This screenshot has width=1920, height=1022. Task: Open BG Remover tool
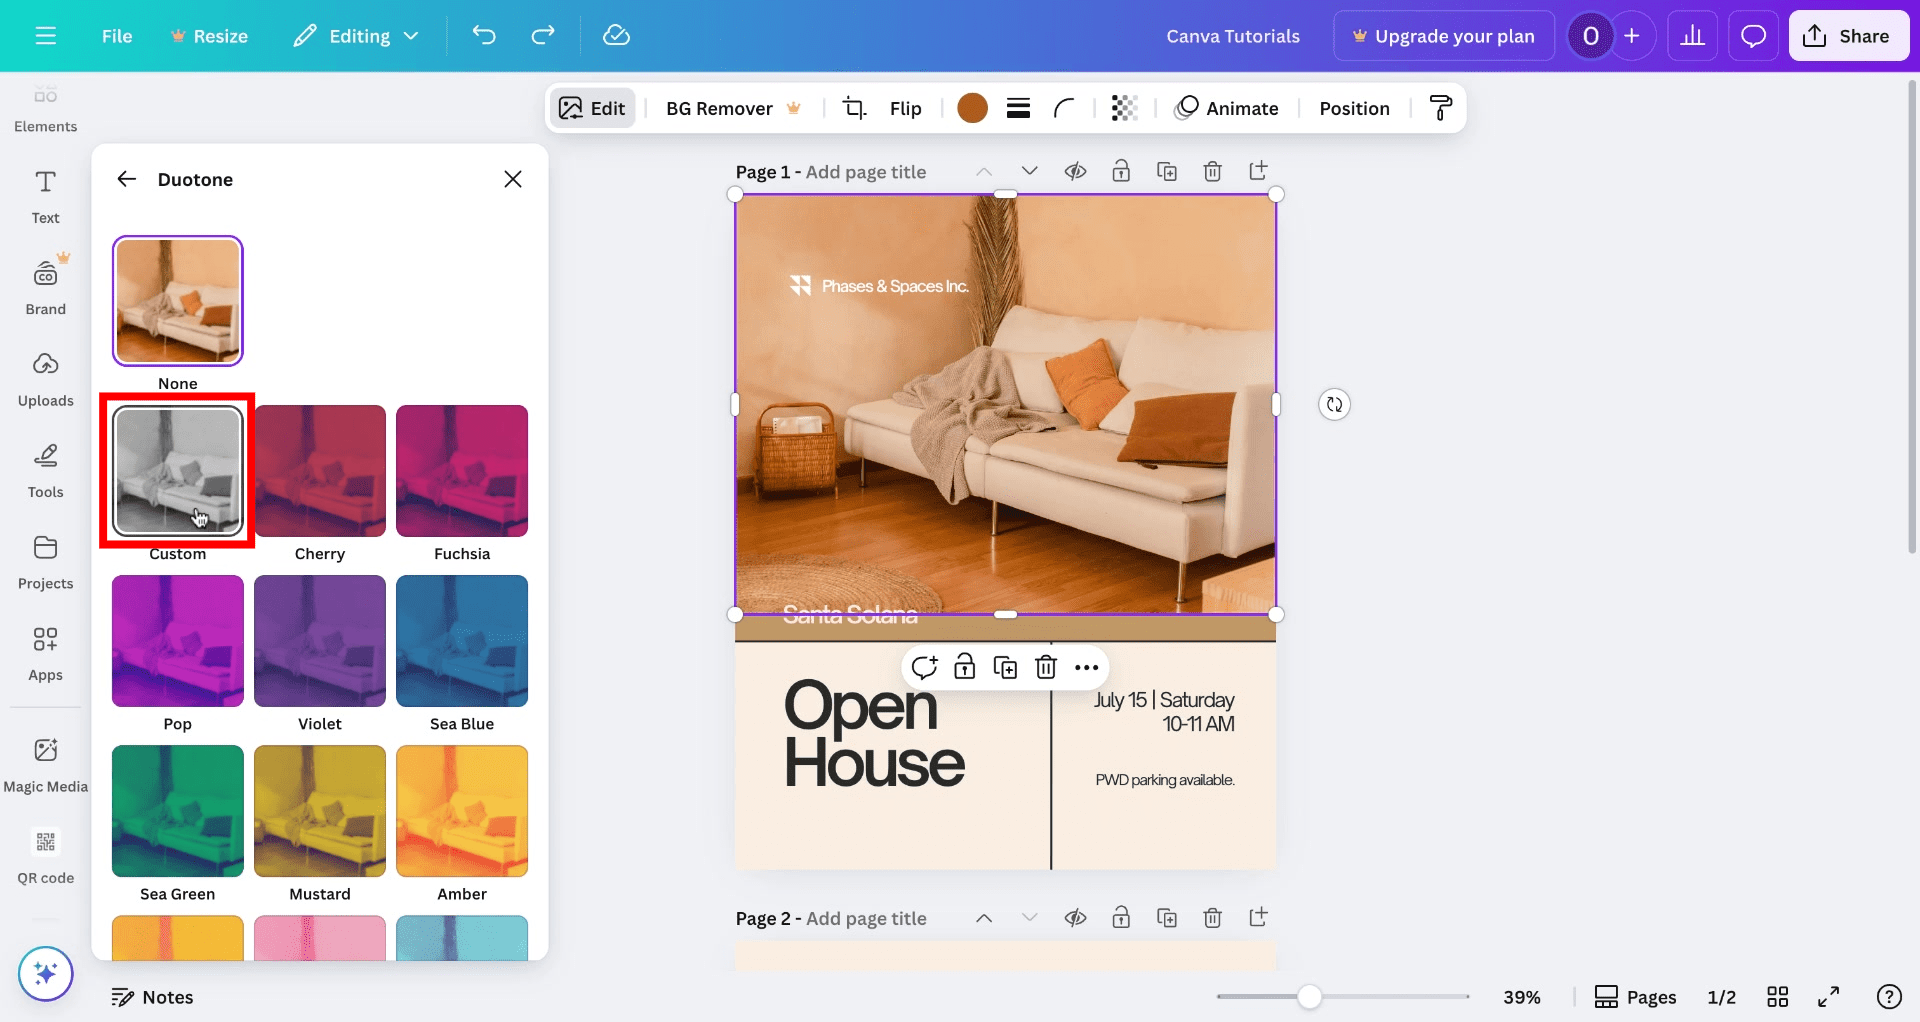pos(733,108)
